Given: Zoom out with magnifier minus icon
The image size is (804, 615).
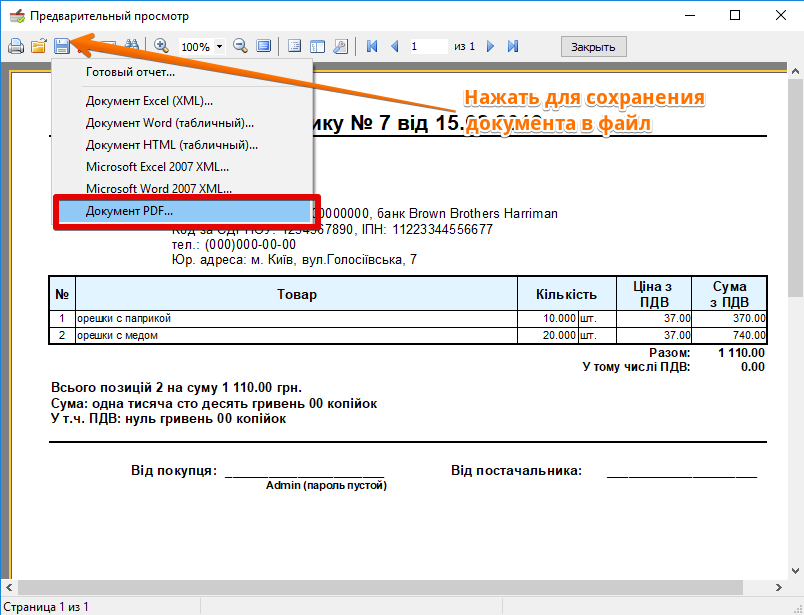Looking at the screenshot, I should [240, 46].
